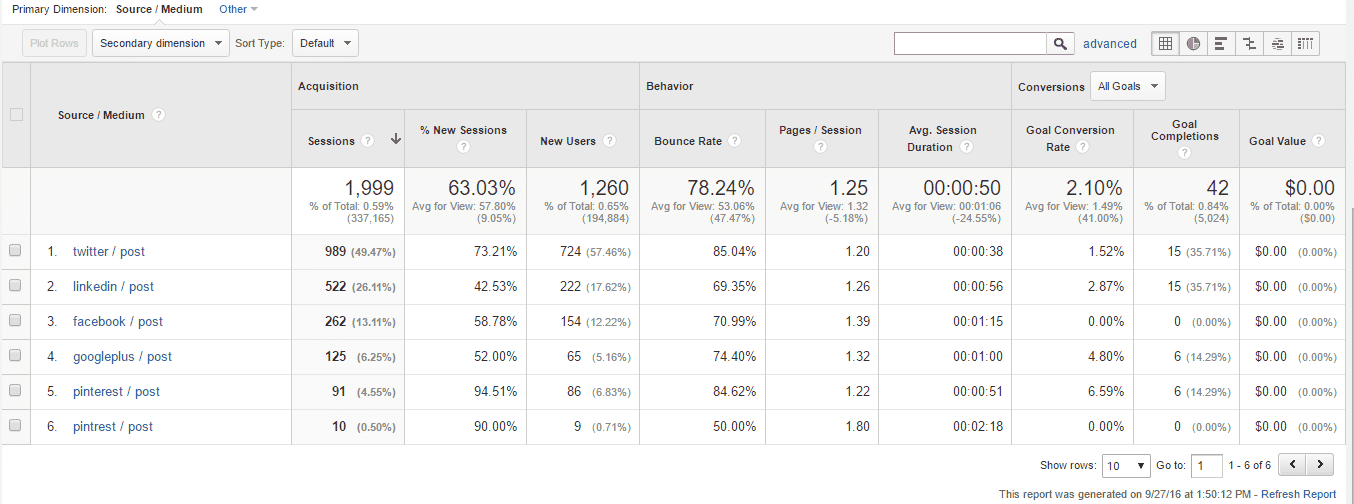Select the bar chart Performance view

click(1221, 43)
